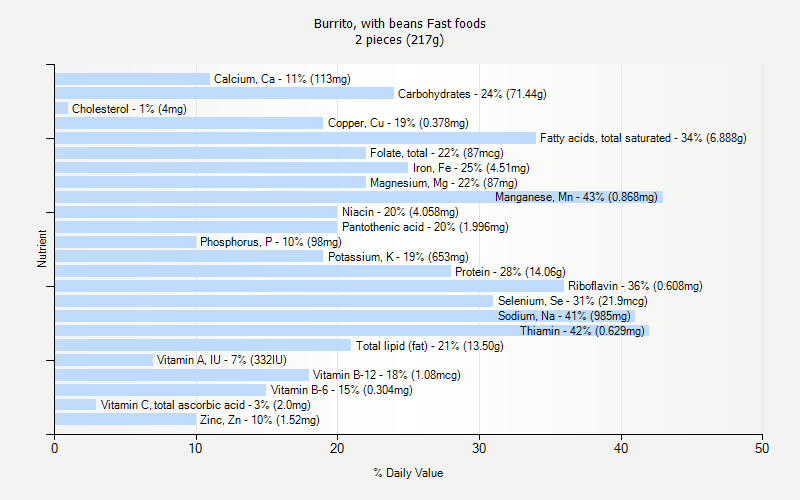The width and height of the screenshot is (800, 500).
Task: Click the x-axis tick label '10'
Action: (195, 448)
